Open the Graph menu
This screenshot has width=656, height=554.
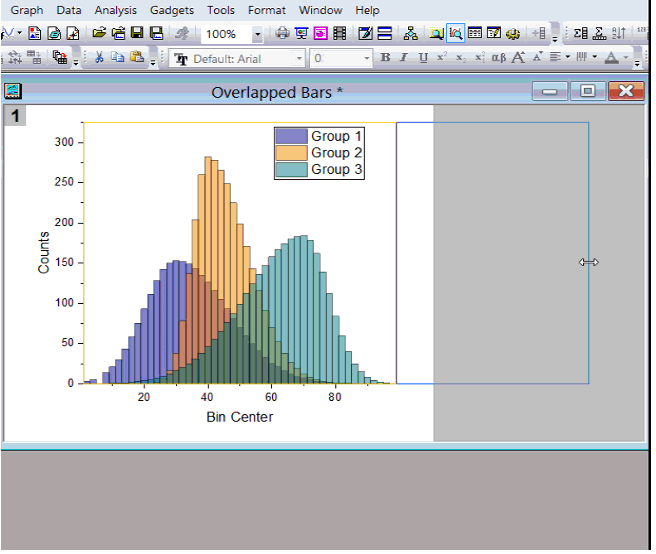[27, 10]
